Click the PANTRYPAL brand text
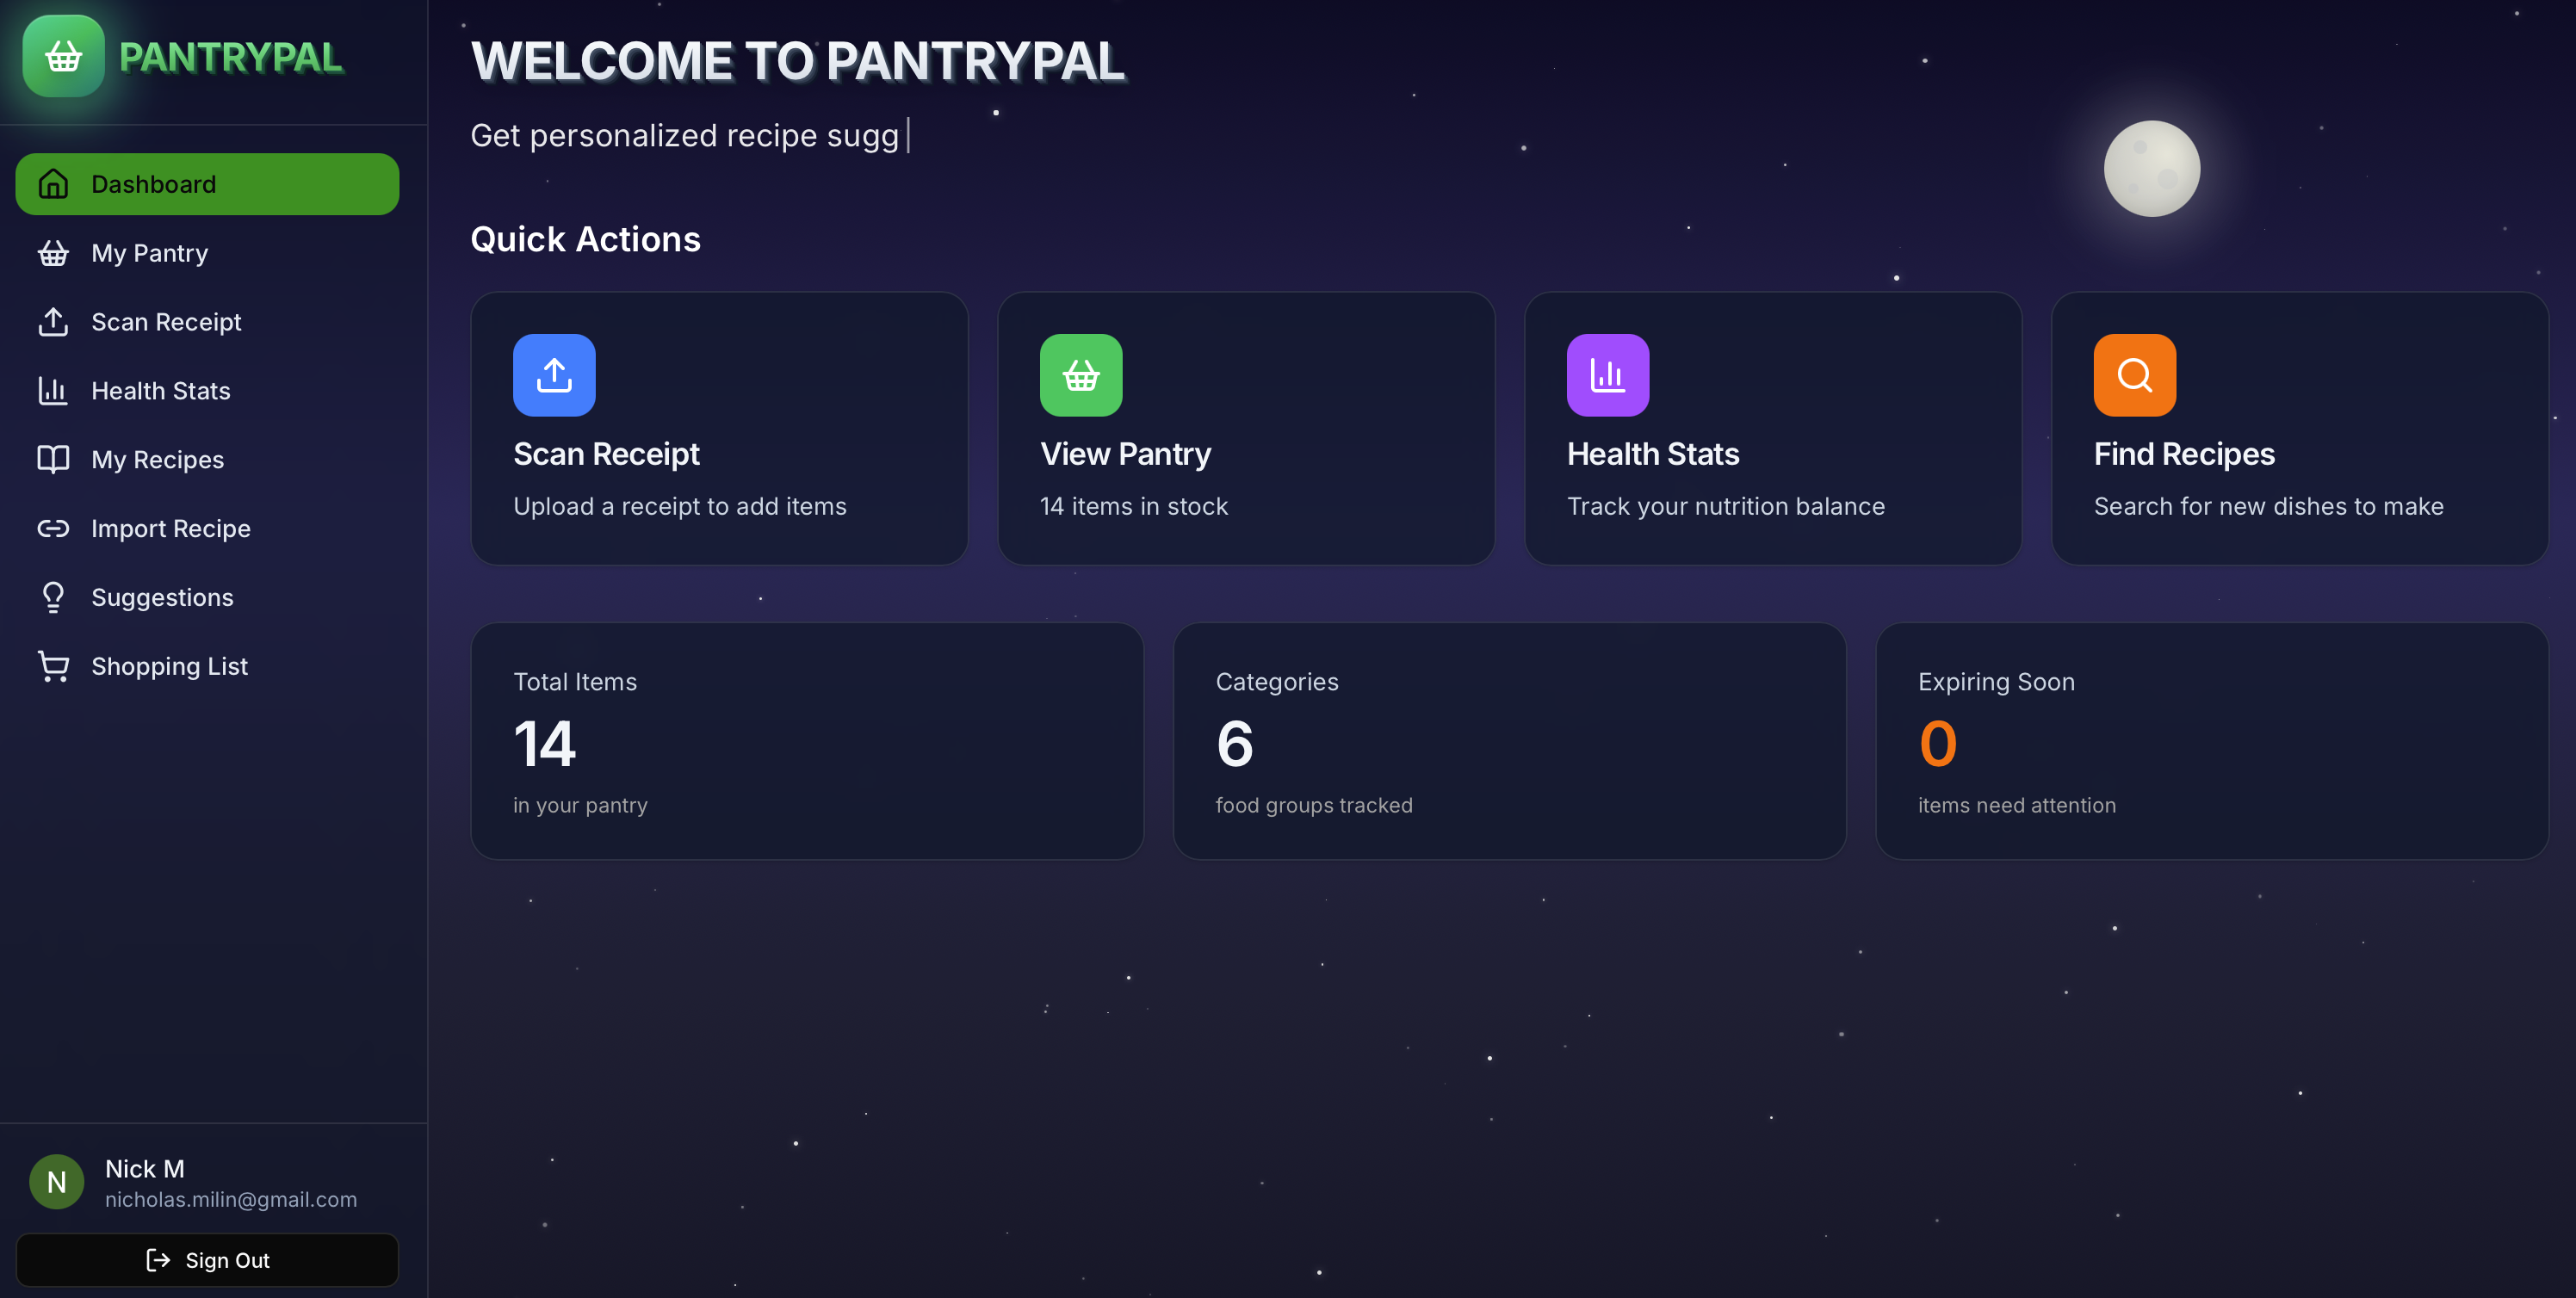Screen dimensions: 2576x1298 tap(231, 57)
